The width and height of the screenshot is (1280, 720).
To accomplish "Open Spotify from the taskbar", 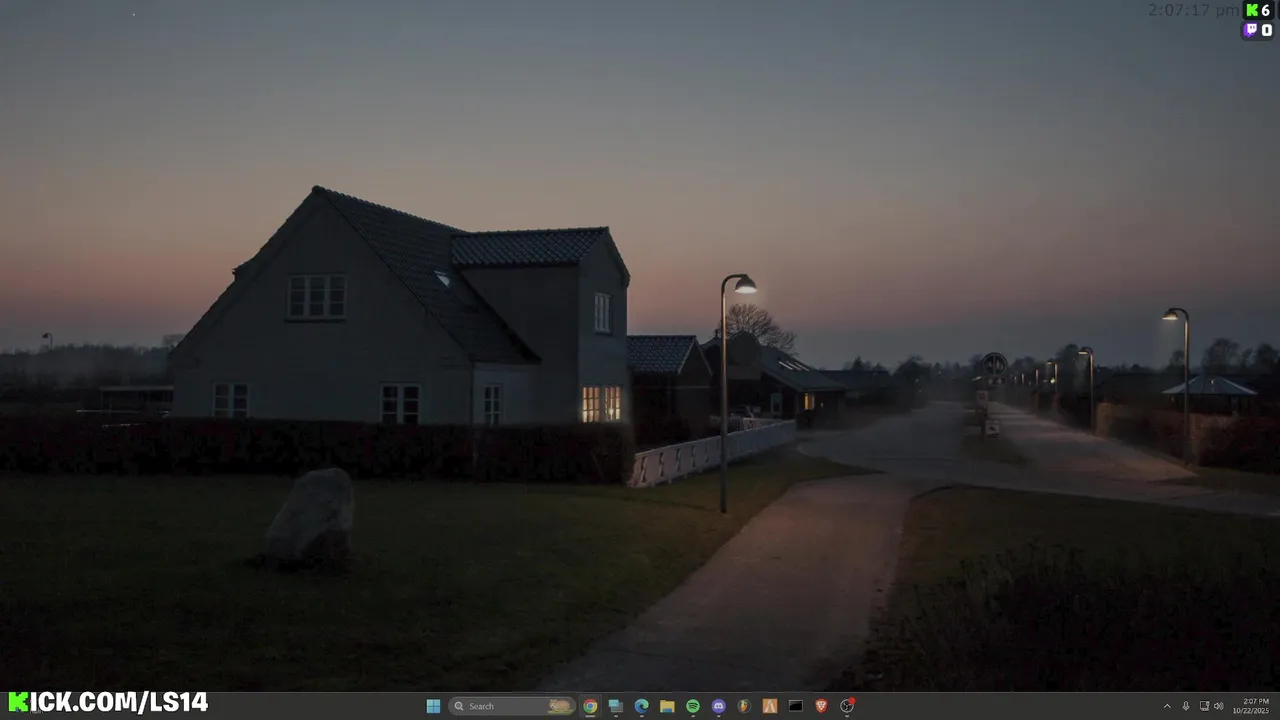I will point(693,706).
